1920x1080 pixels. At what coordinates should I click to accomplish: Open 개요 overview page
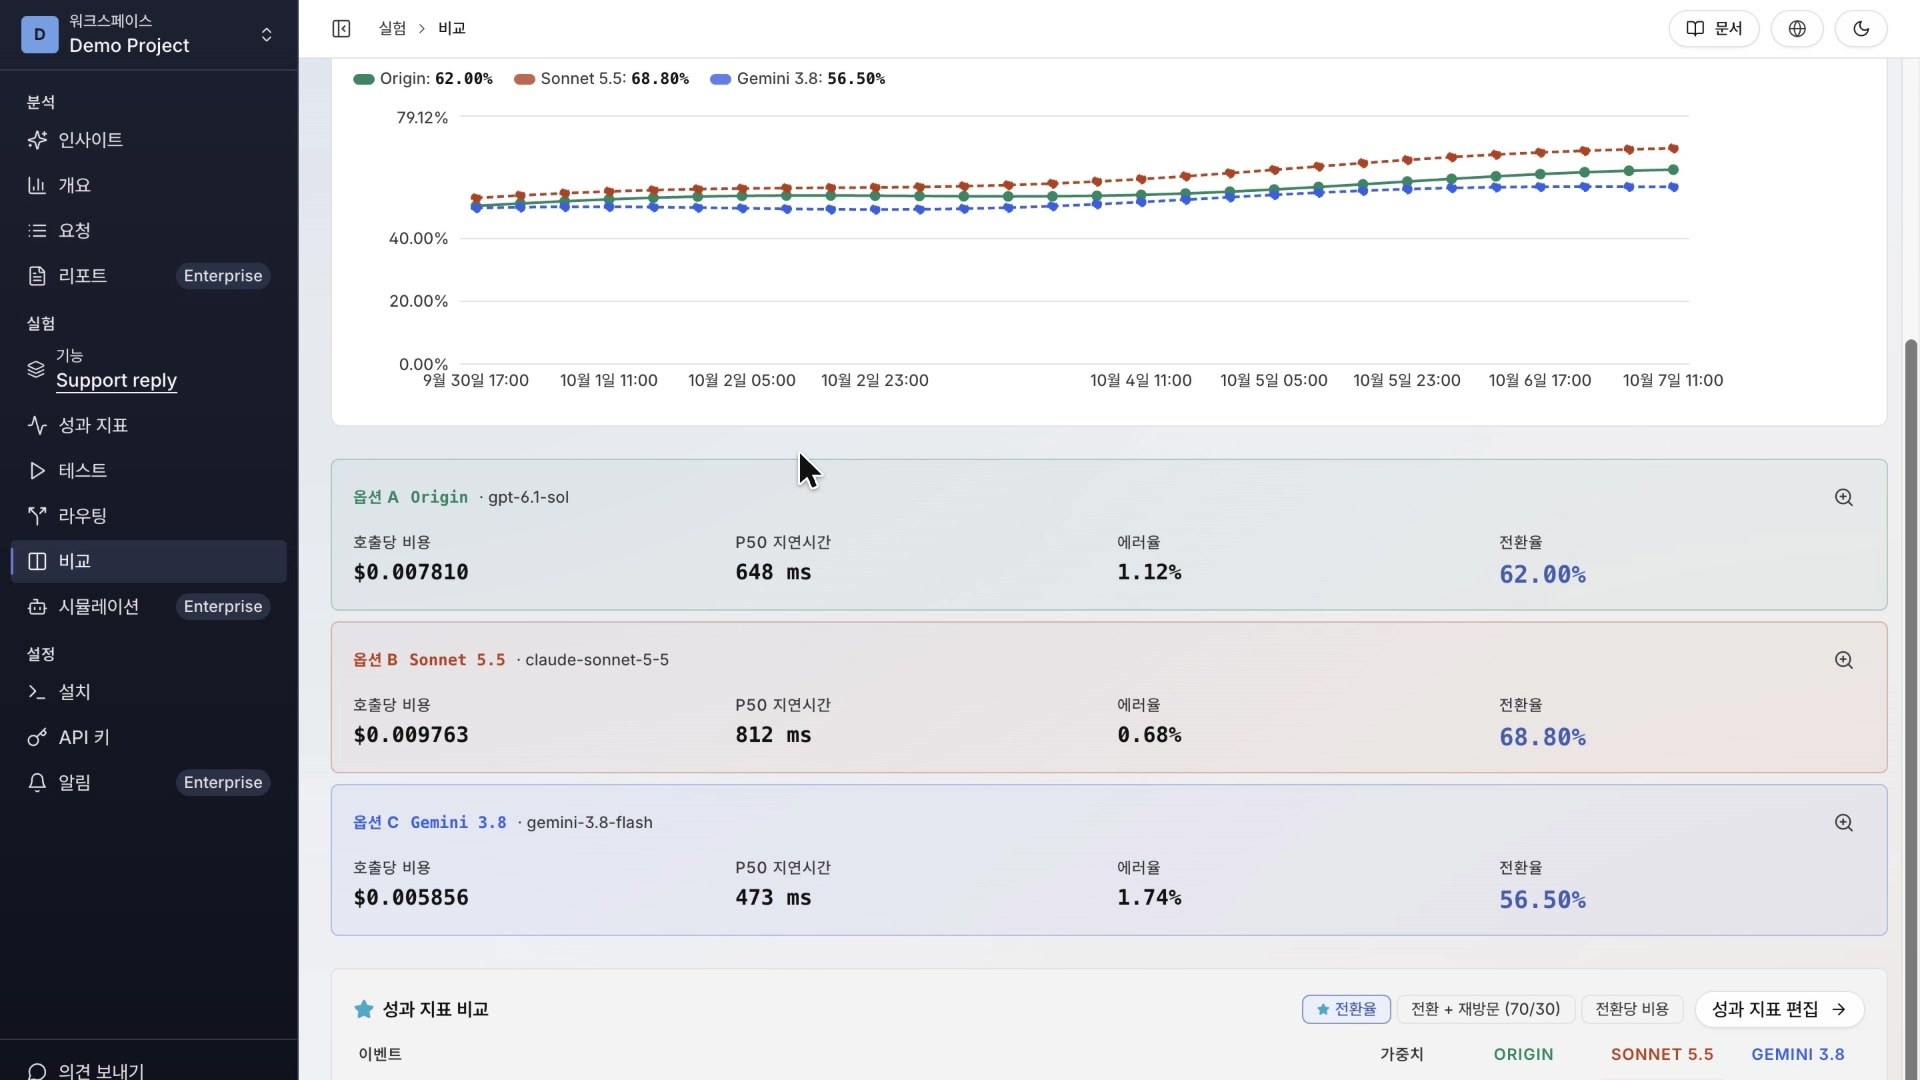point(149,185)
